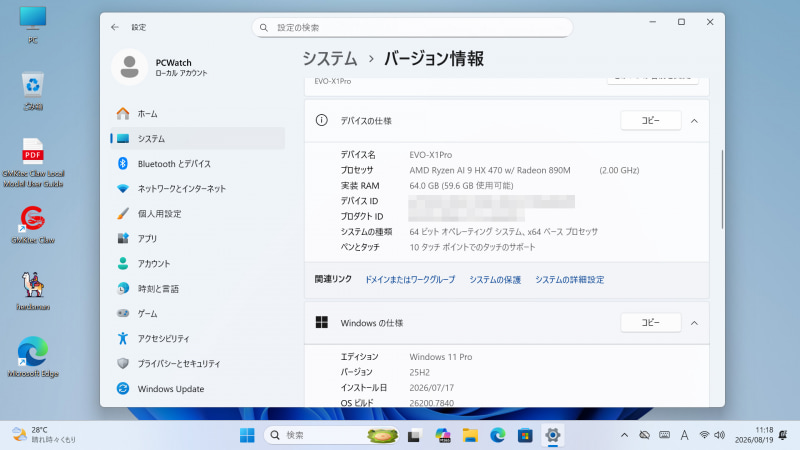Click the PCWatch account avatar
Image resolution: width=800 pixels, height=450 pixels.
click(x=130, y=67)
